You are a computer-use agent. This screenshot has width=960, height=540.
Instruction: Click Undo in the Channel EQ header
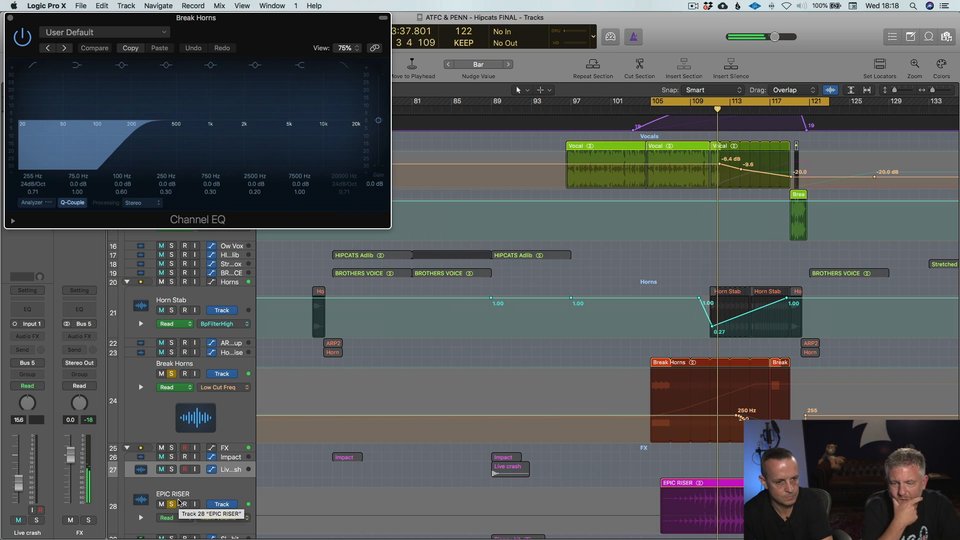(x=193, y=48)
